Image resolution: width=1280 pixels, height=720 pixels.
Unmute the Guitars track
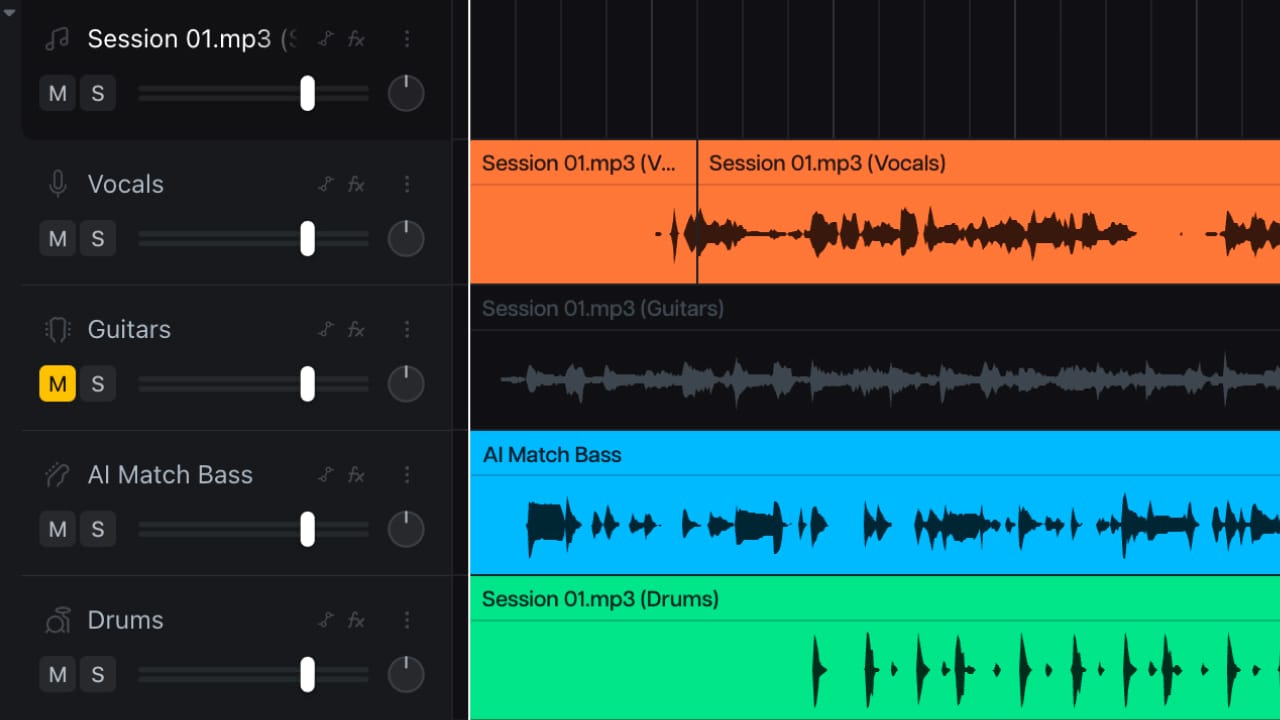tap(58, 383)
